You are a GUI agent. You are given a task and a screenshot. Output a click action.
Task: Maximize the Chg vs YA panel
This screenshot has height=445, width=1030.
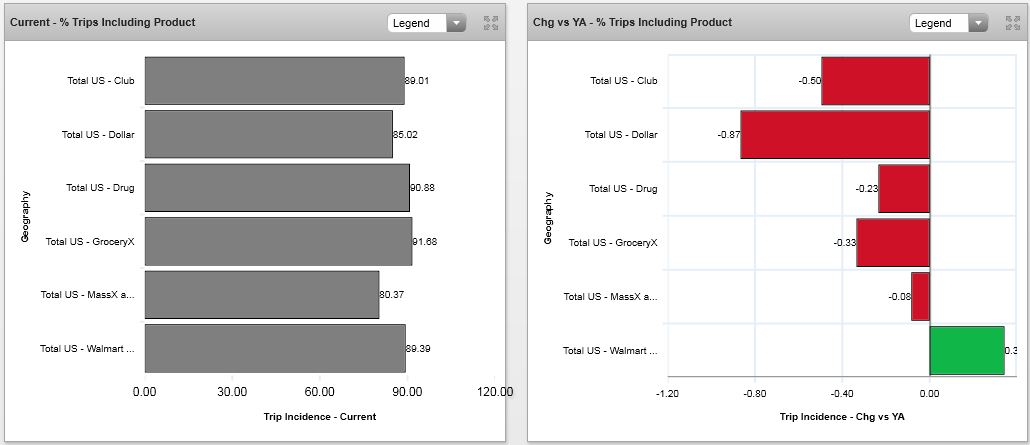(1013, 23)
